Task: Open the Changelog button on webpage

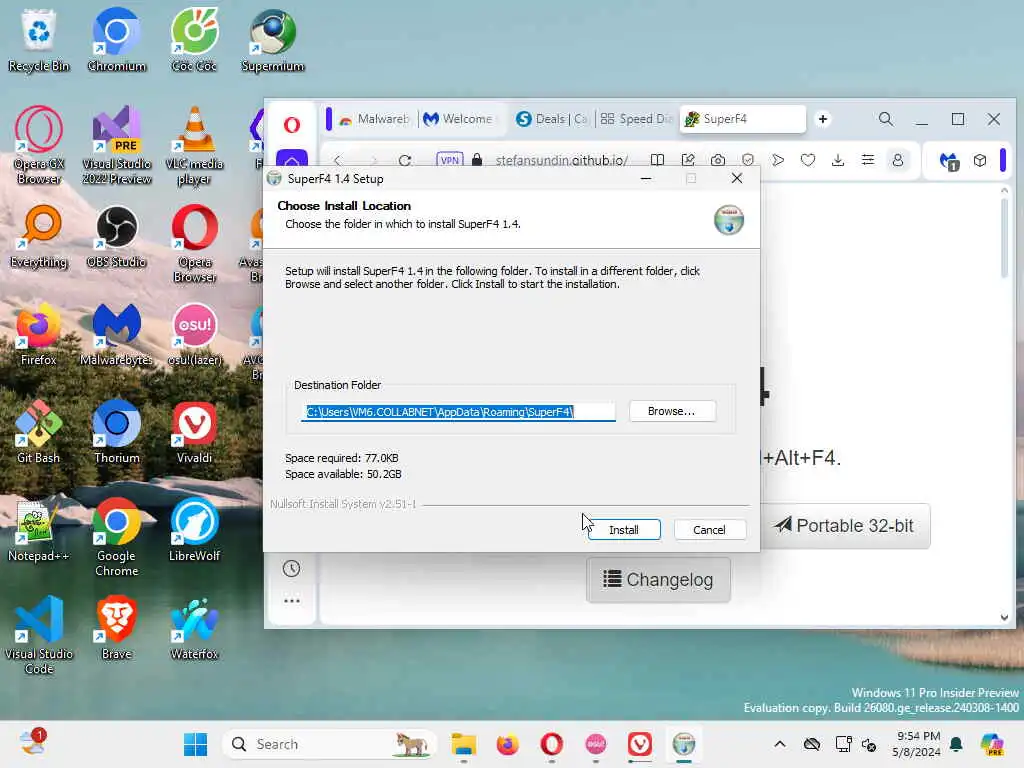Action: click(658, 579)
